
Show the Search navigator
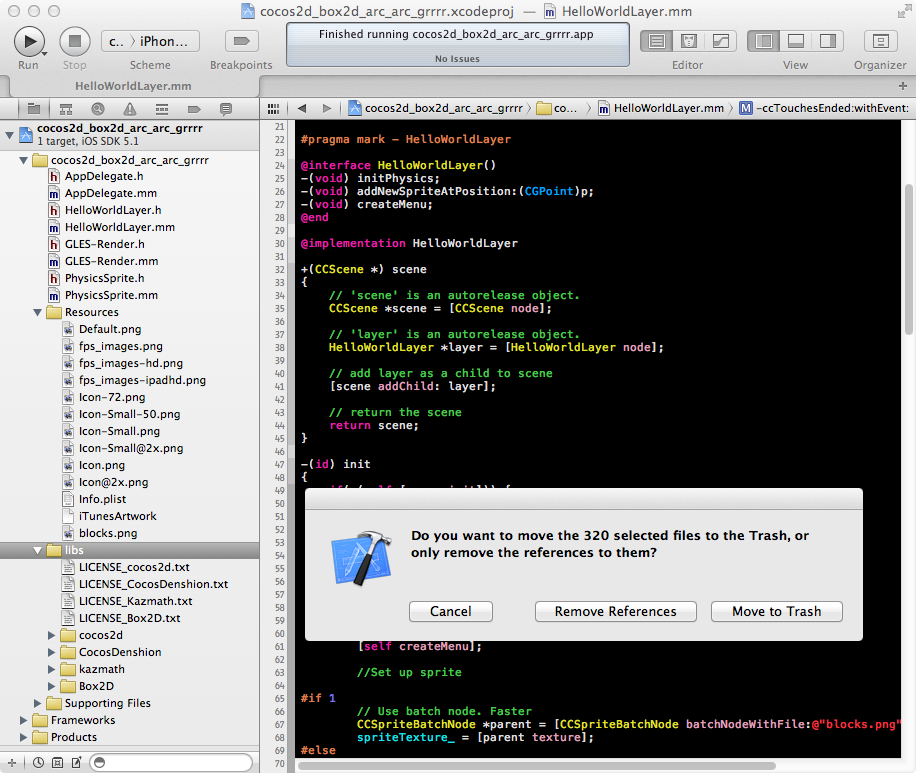coord(98,109)
